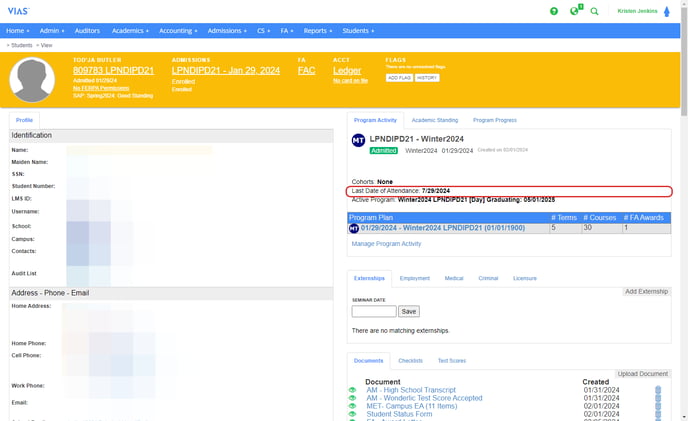This screenshot has width=688, height=421.
Task: Open the globe notifications icon
Action: pyautogui.click(x=574, y=11)
